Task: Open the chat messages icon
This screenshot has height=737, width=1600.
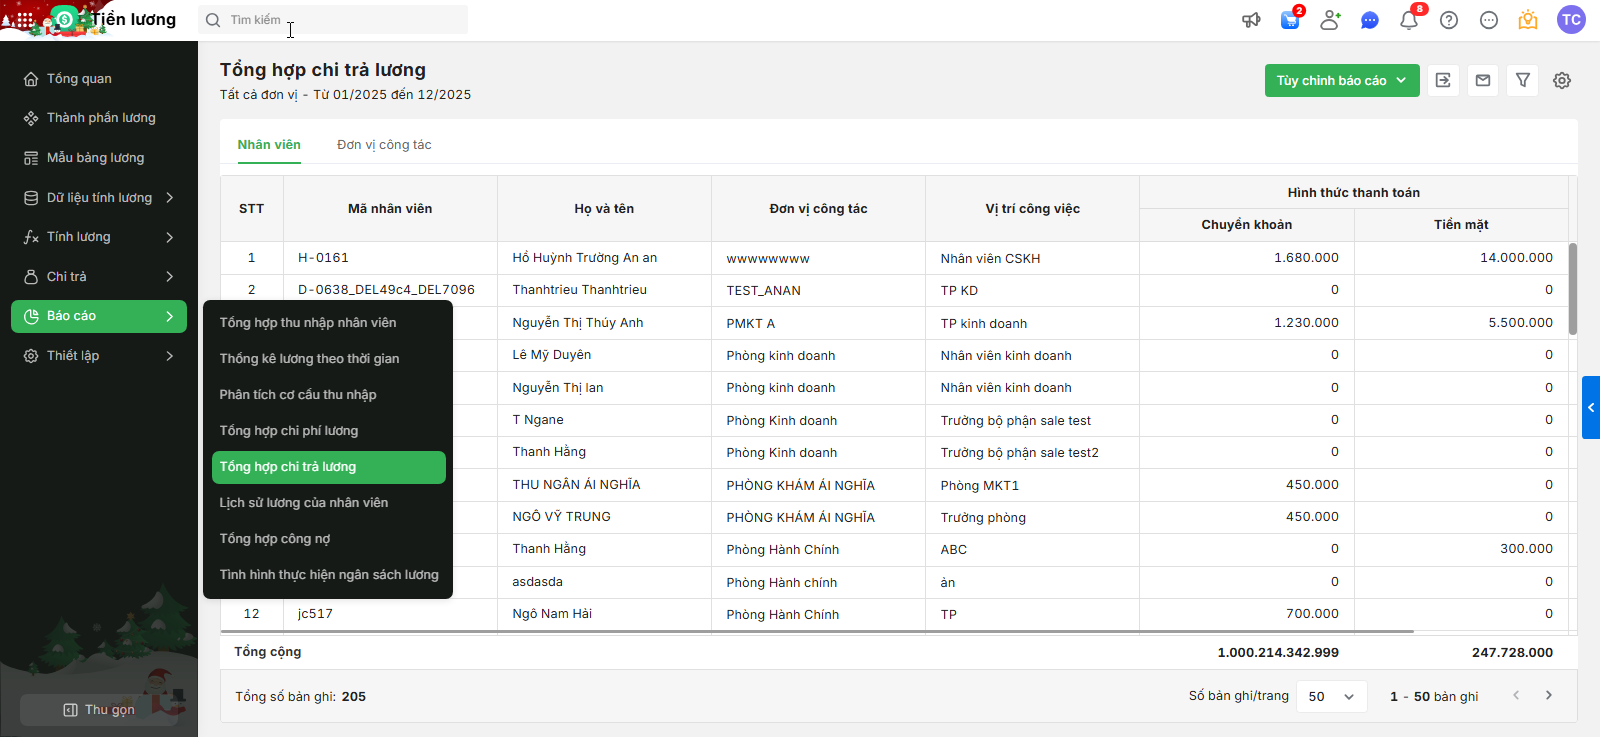Action: 1370,20
